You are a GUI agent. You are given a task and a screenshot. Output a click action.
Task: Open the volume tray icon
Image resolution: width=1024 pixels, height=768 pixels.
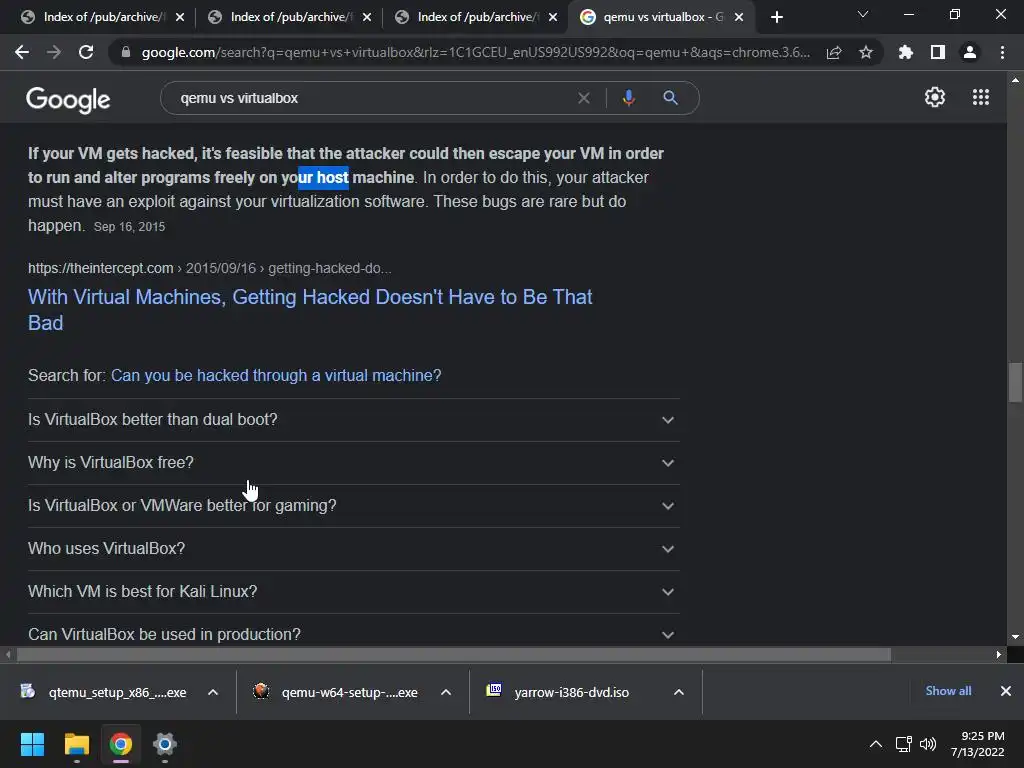tap(927, 744)
